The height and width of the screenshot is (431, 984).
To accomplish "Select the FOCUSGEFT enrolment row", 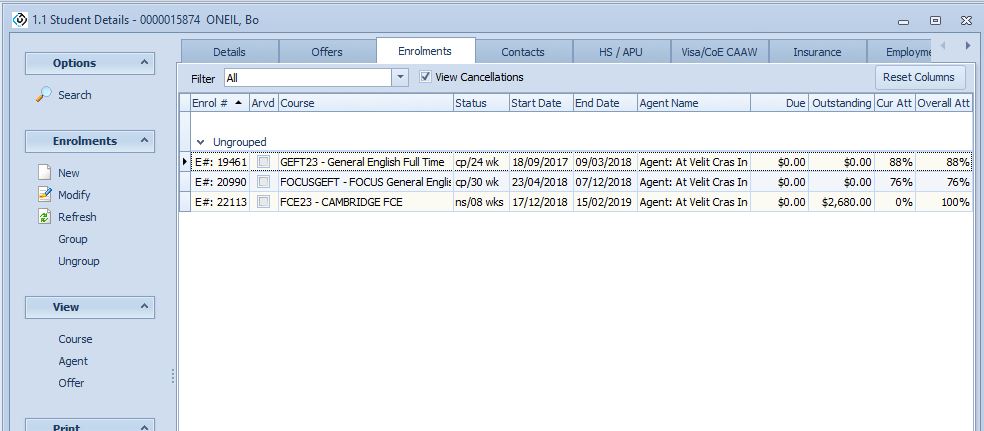I will [x=365, y=182].
